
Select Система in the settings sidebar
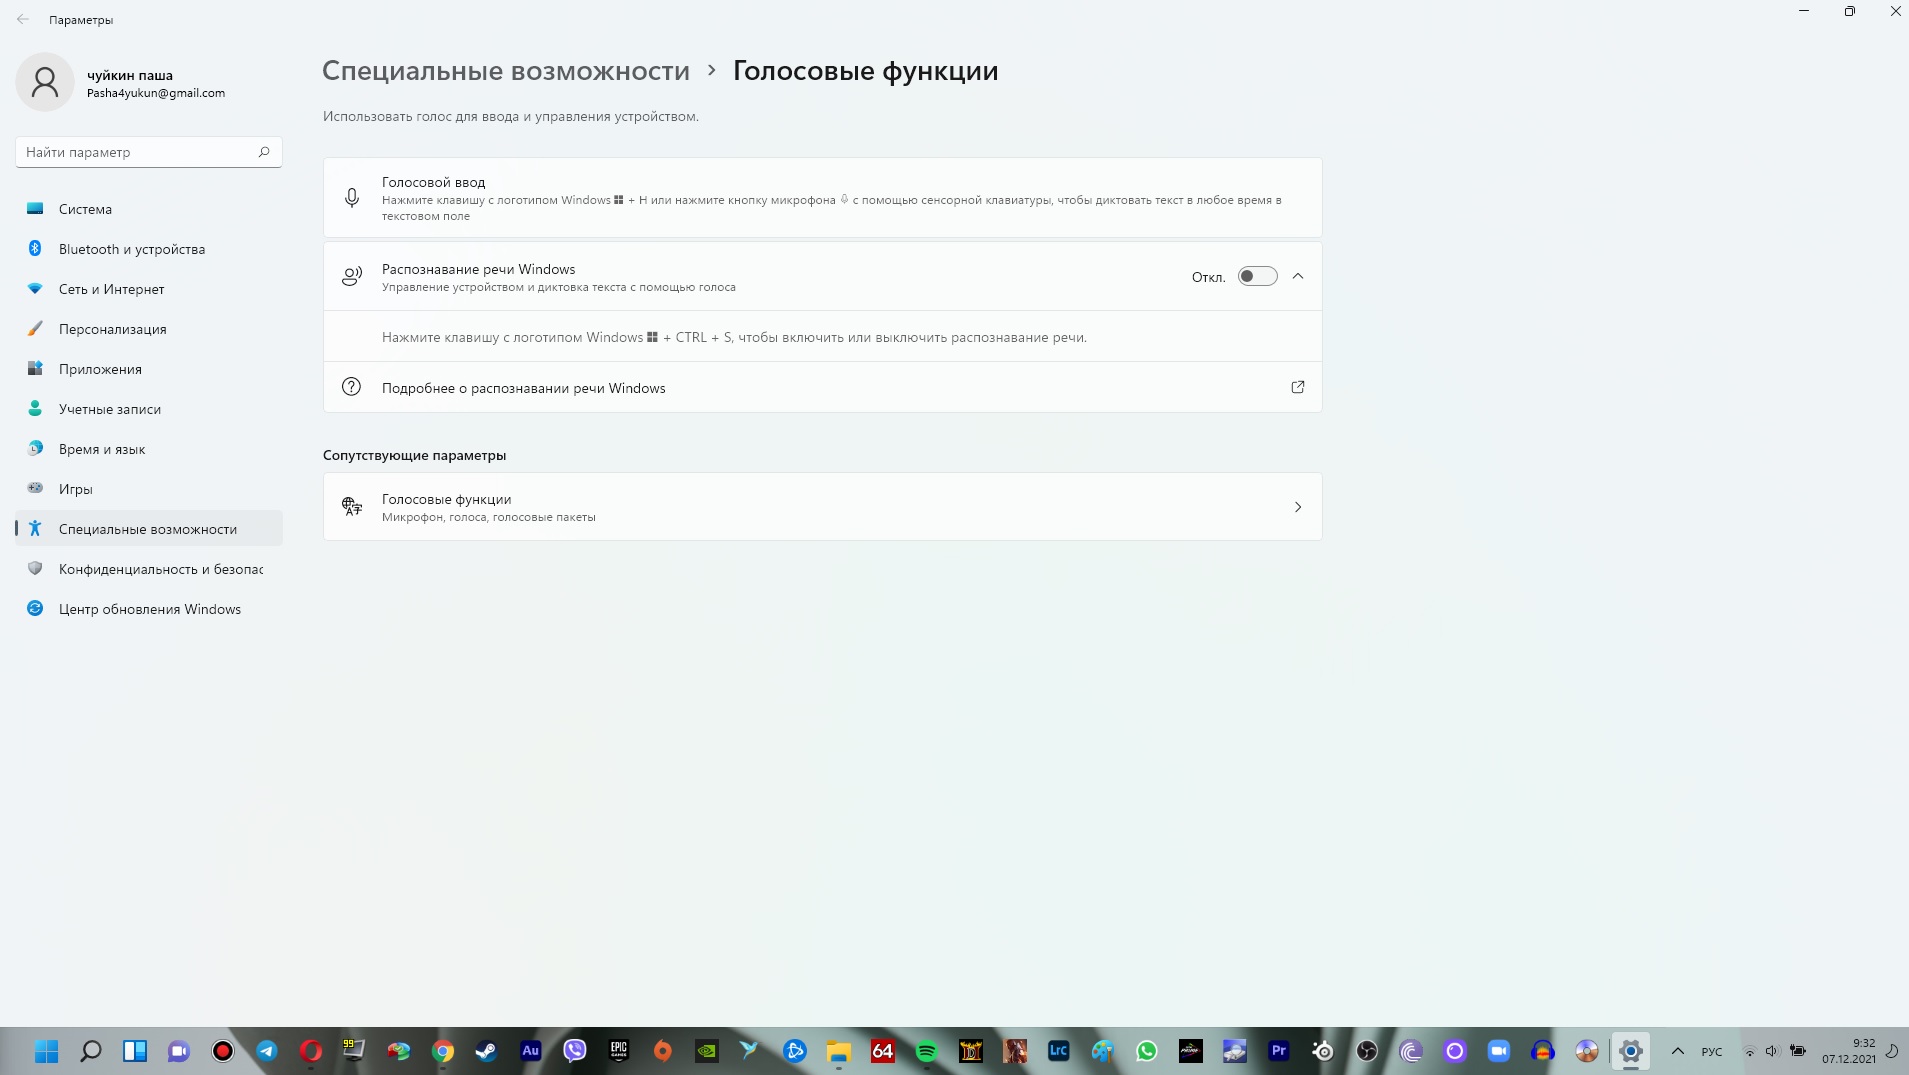[x=86, y=209]
